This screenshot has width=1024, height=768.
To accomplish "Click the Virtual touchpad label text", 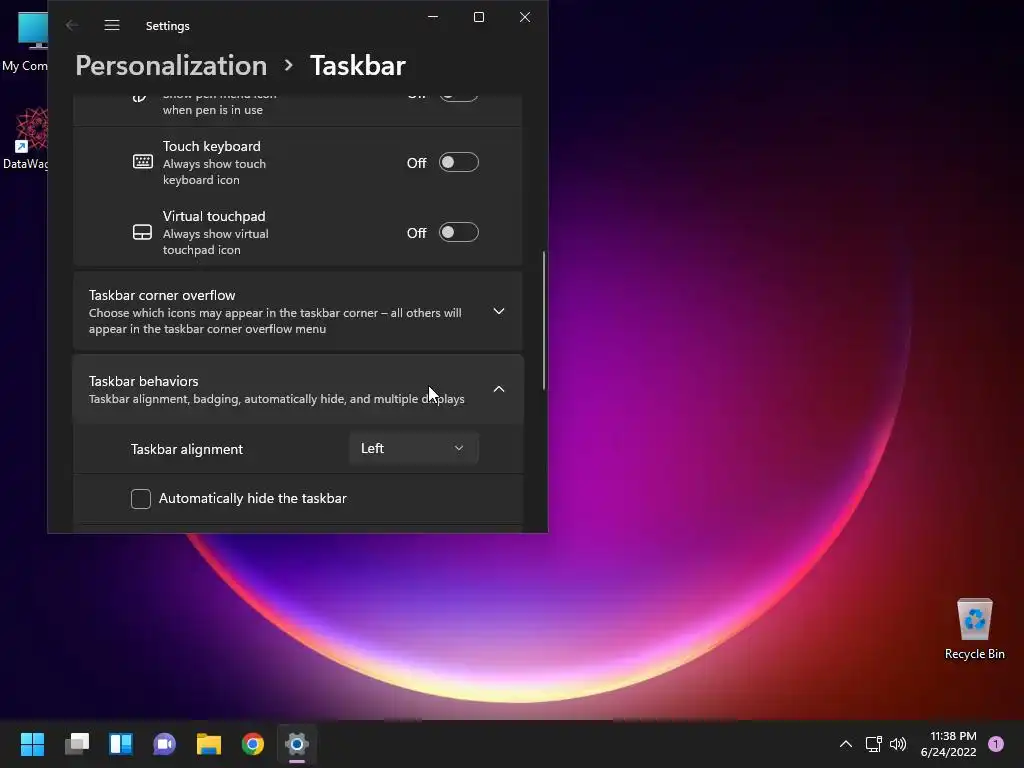I will (x=214, y=216).
